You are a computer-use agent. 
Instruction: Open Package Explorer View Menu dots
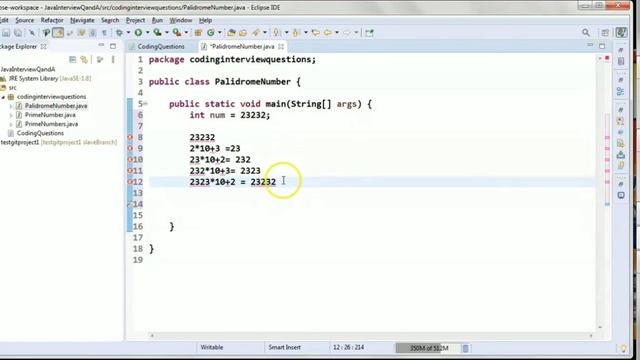coord(113,60)
